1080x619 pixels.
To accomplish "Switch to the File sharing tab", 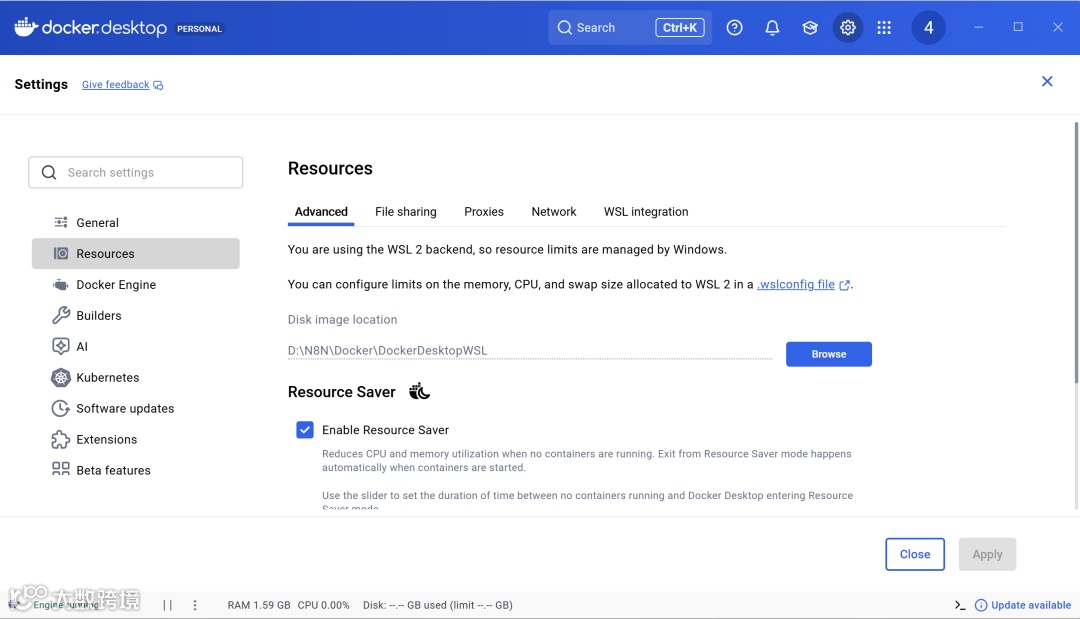I will point(406,211).
